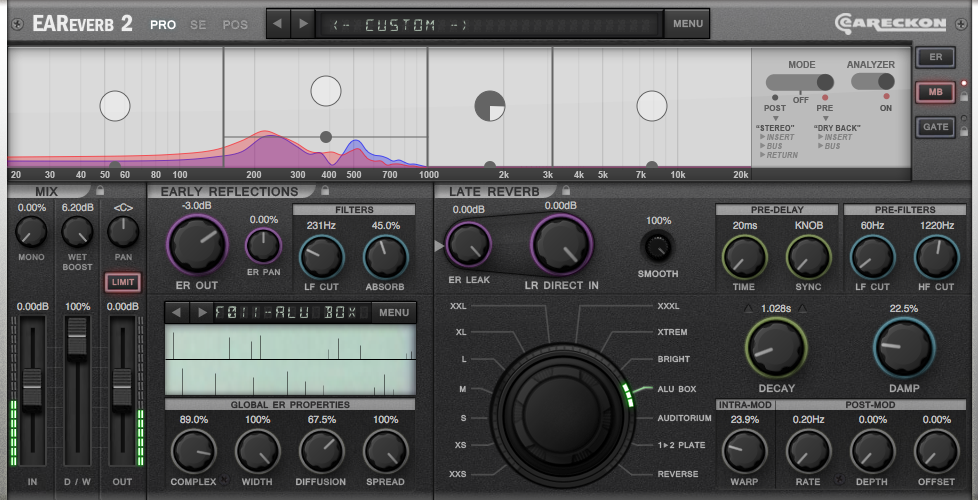The width and height of the screenshot is (978, 500).
Task: Click the Pre-Filters LF CUT knob
Action: (873, 257)
